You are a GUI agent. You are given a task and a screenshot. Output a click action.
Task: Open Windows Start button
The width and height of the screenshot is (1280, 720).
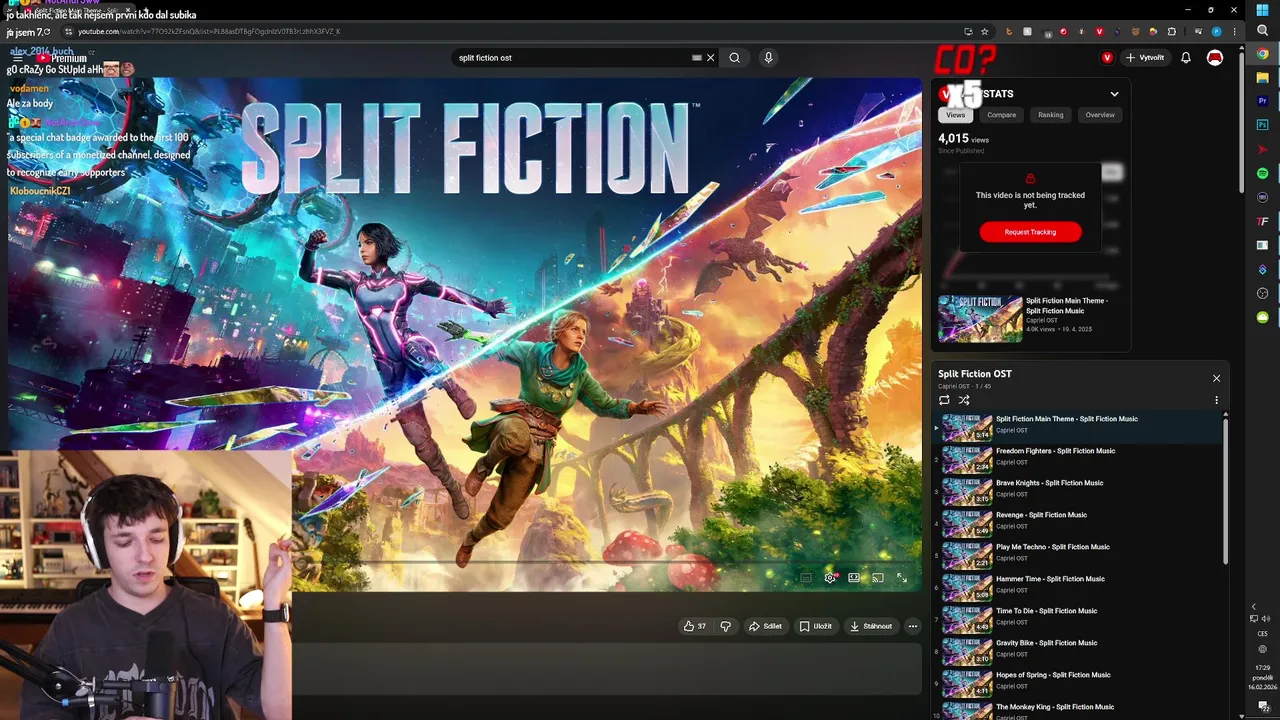click(x=1262, y=10)
